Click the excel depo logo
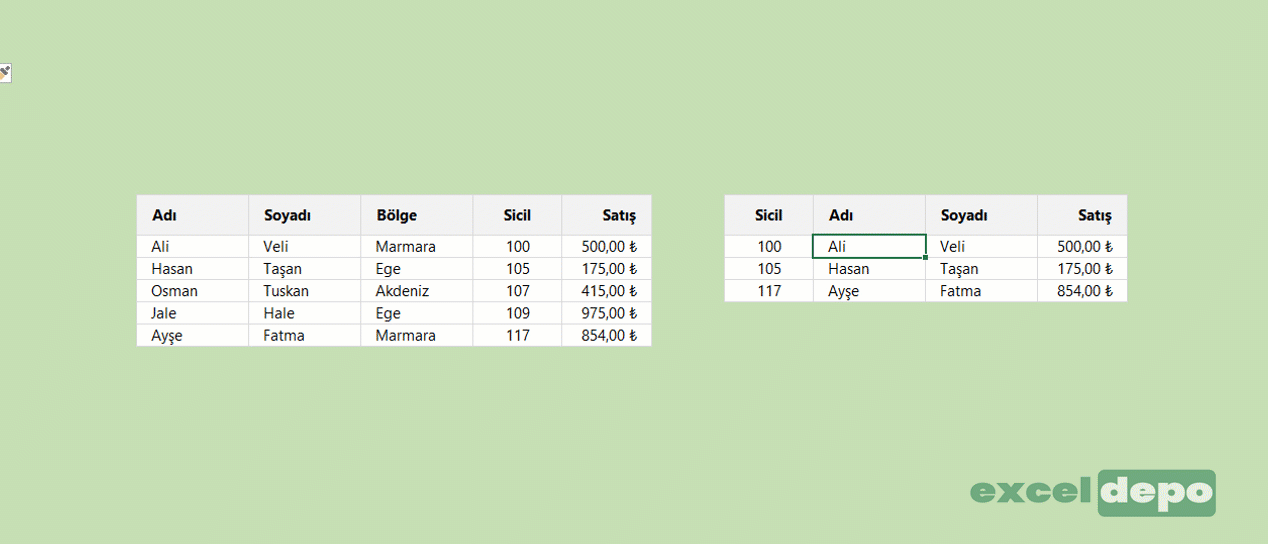This screenshot has height=544, width=1268. [x=1093, y=492]
